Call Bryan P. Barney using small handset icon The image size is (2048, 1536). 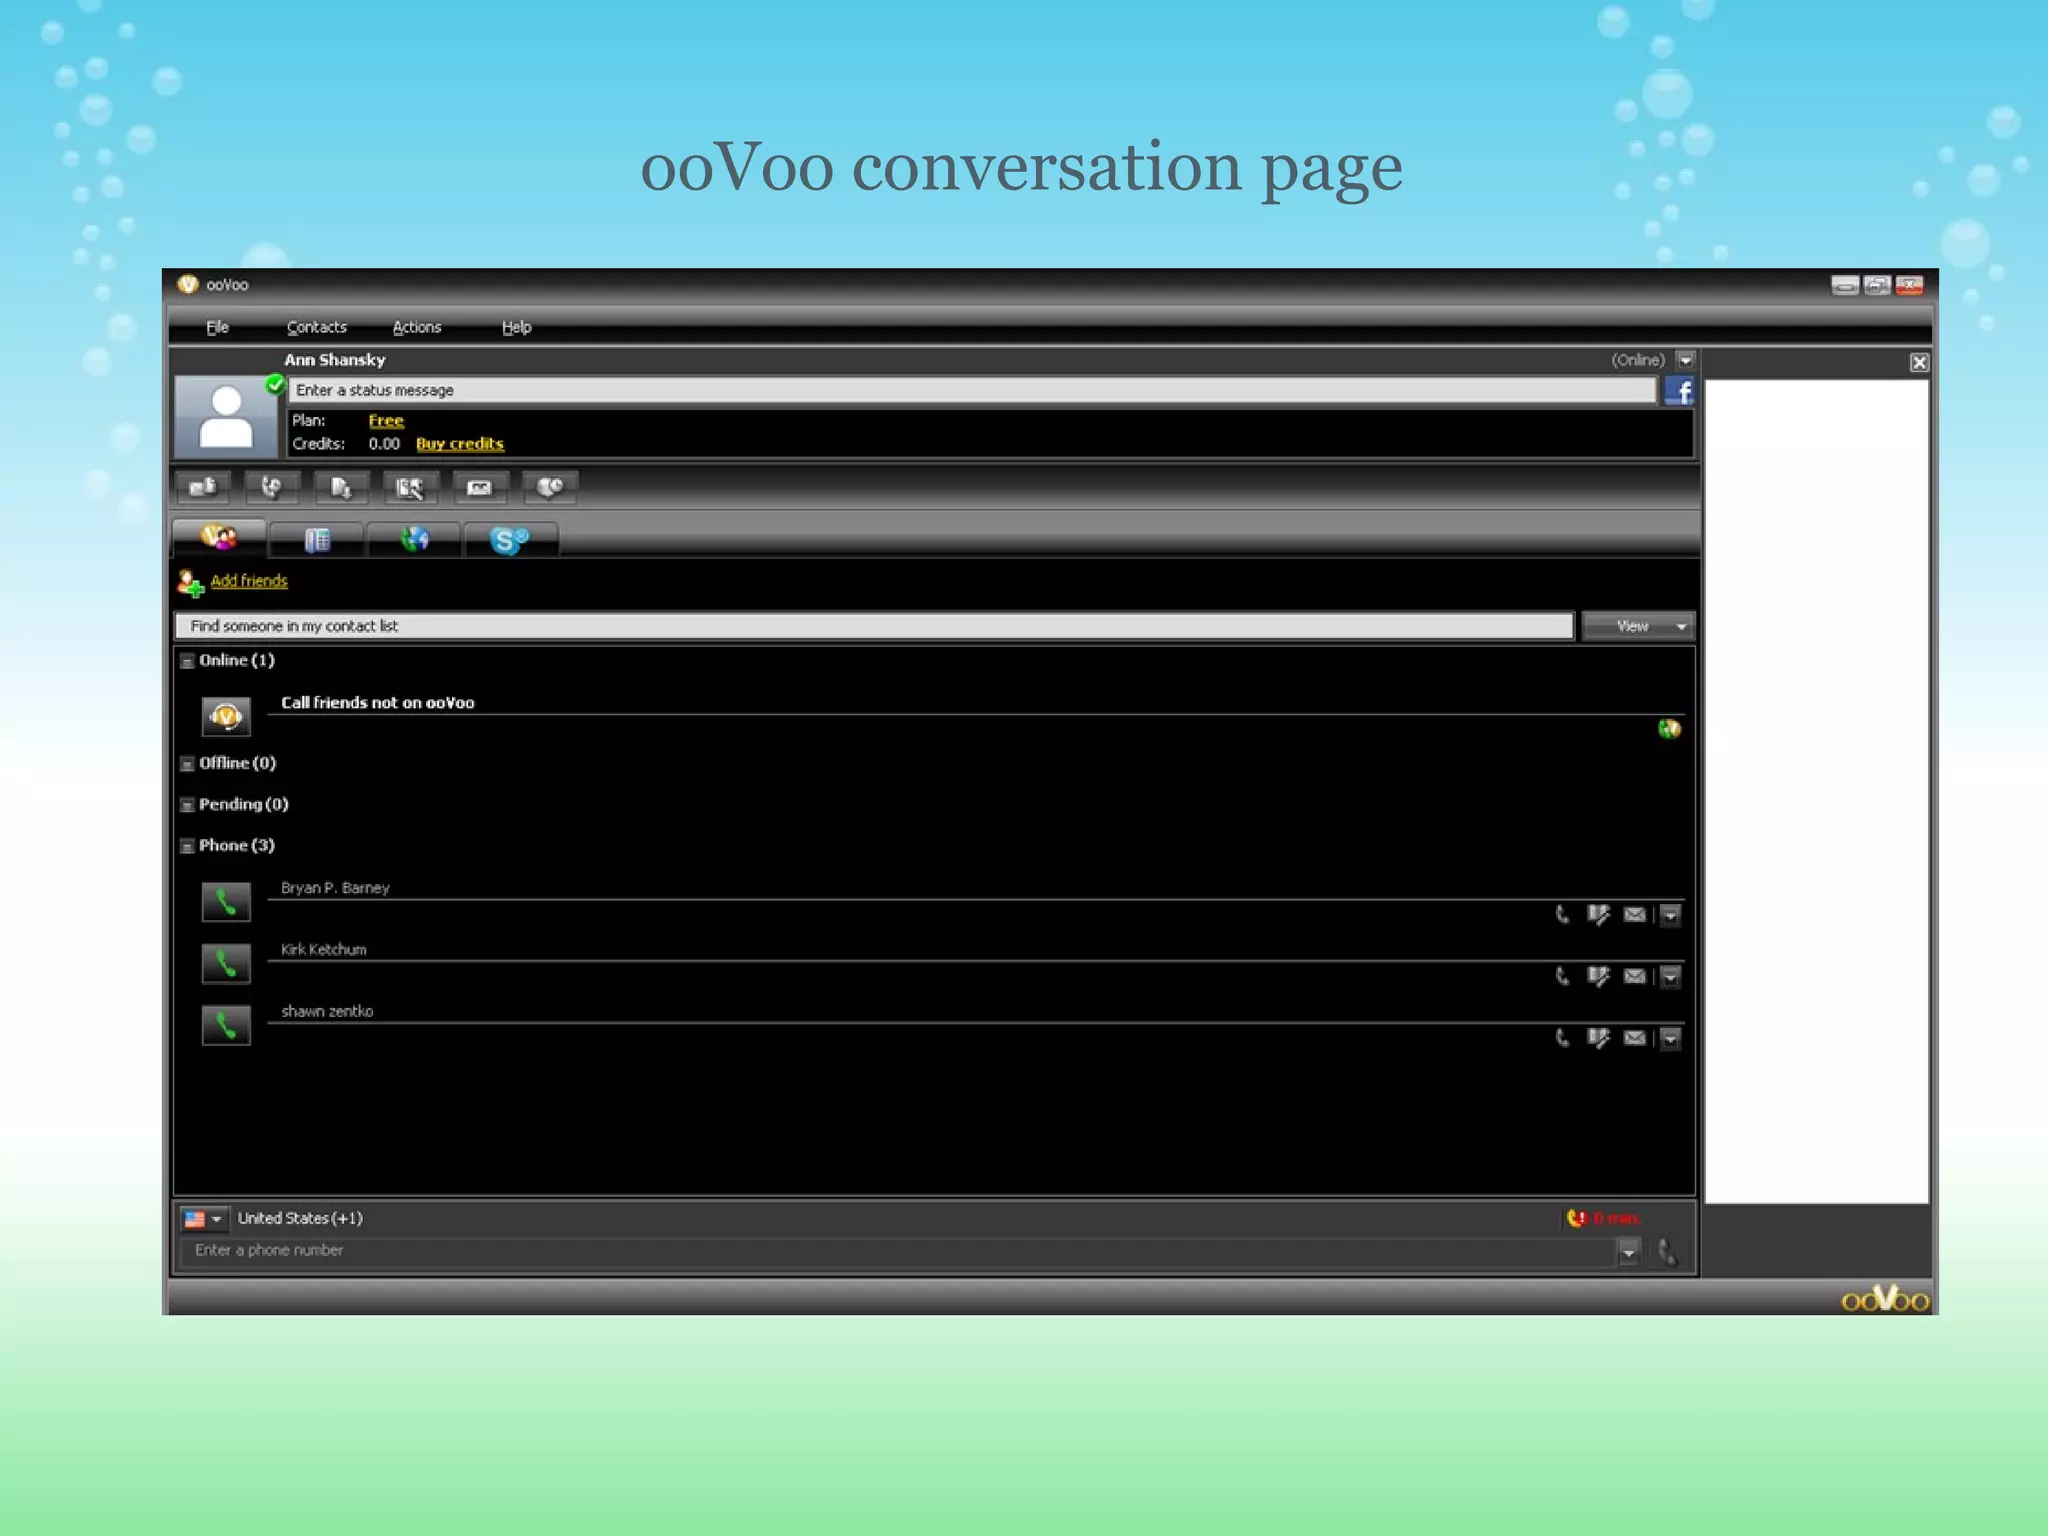click(1562, 914)
